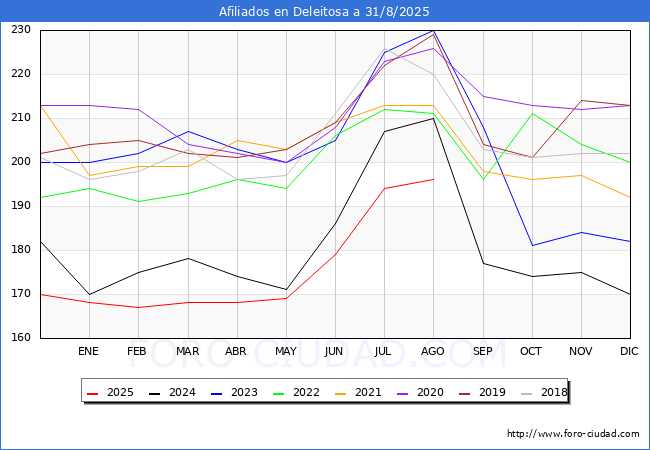The height and width of the screenshot is (450, 650).
Task: Click the red 2025 legend swatch
Action: tap(93, 393)
